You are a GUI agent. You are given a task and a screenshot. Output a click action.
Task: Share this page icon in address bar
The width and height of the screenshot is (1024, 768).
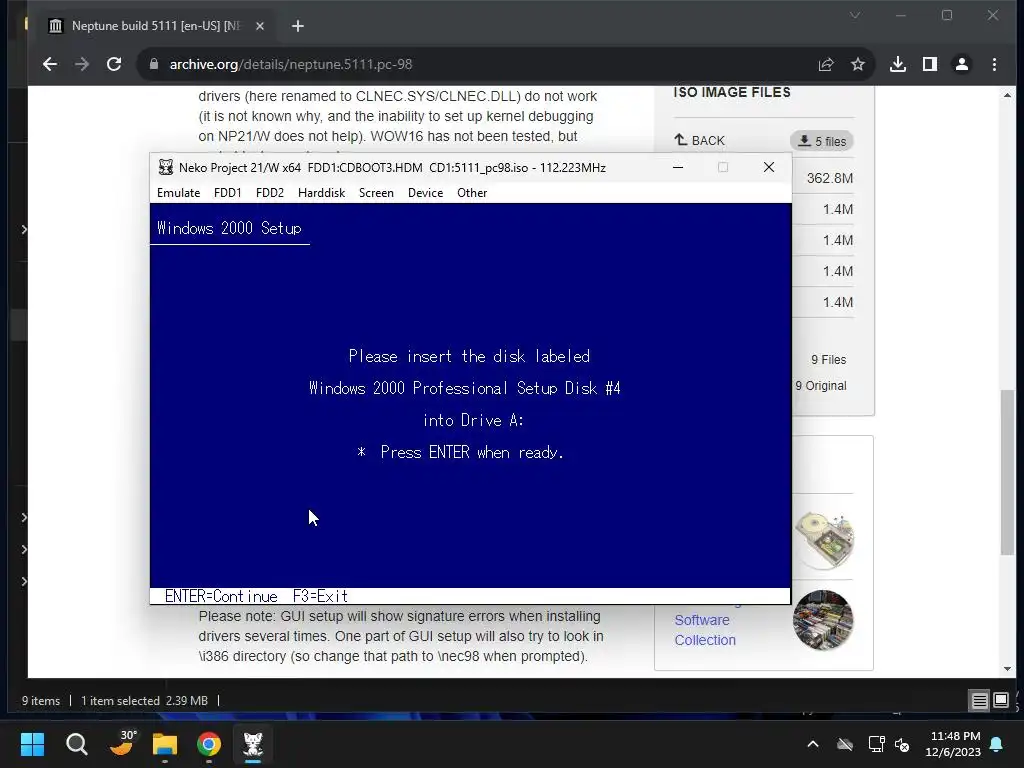point(826,64)
